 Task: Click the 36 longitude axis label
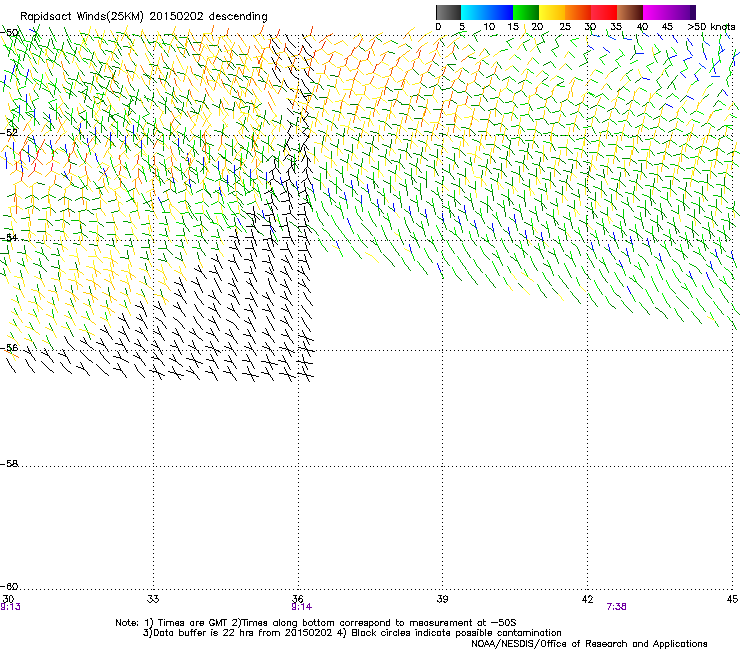point(297,599)
